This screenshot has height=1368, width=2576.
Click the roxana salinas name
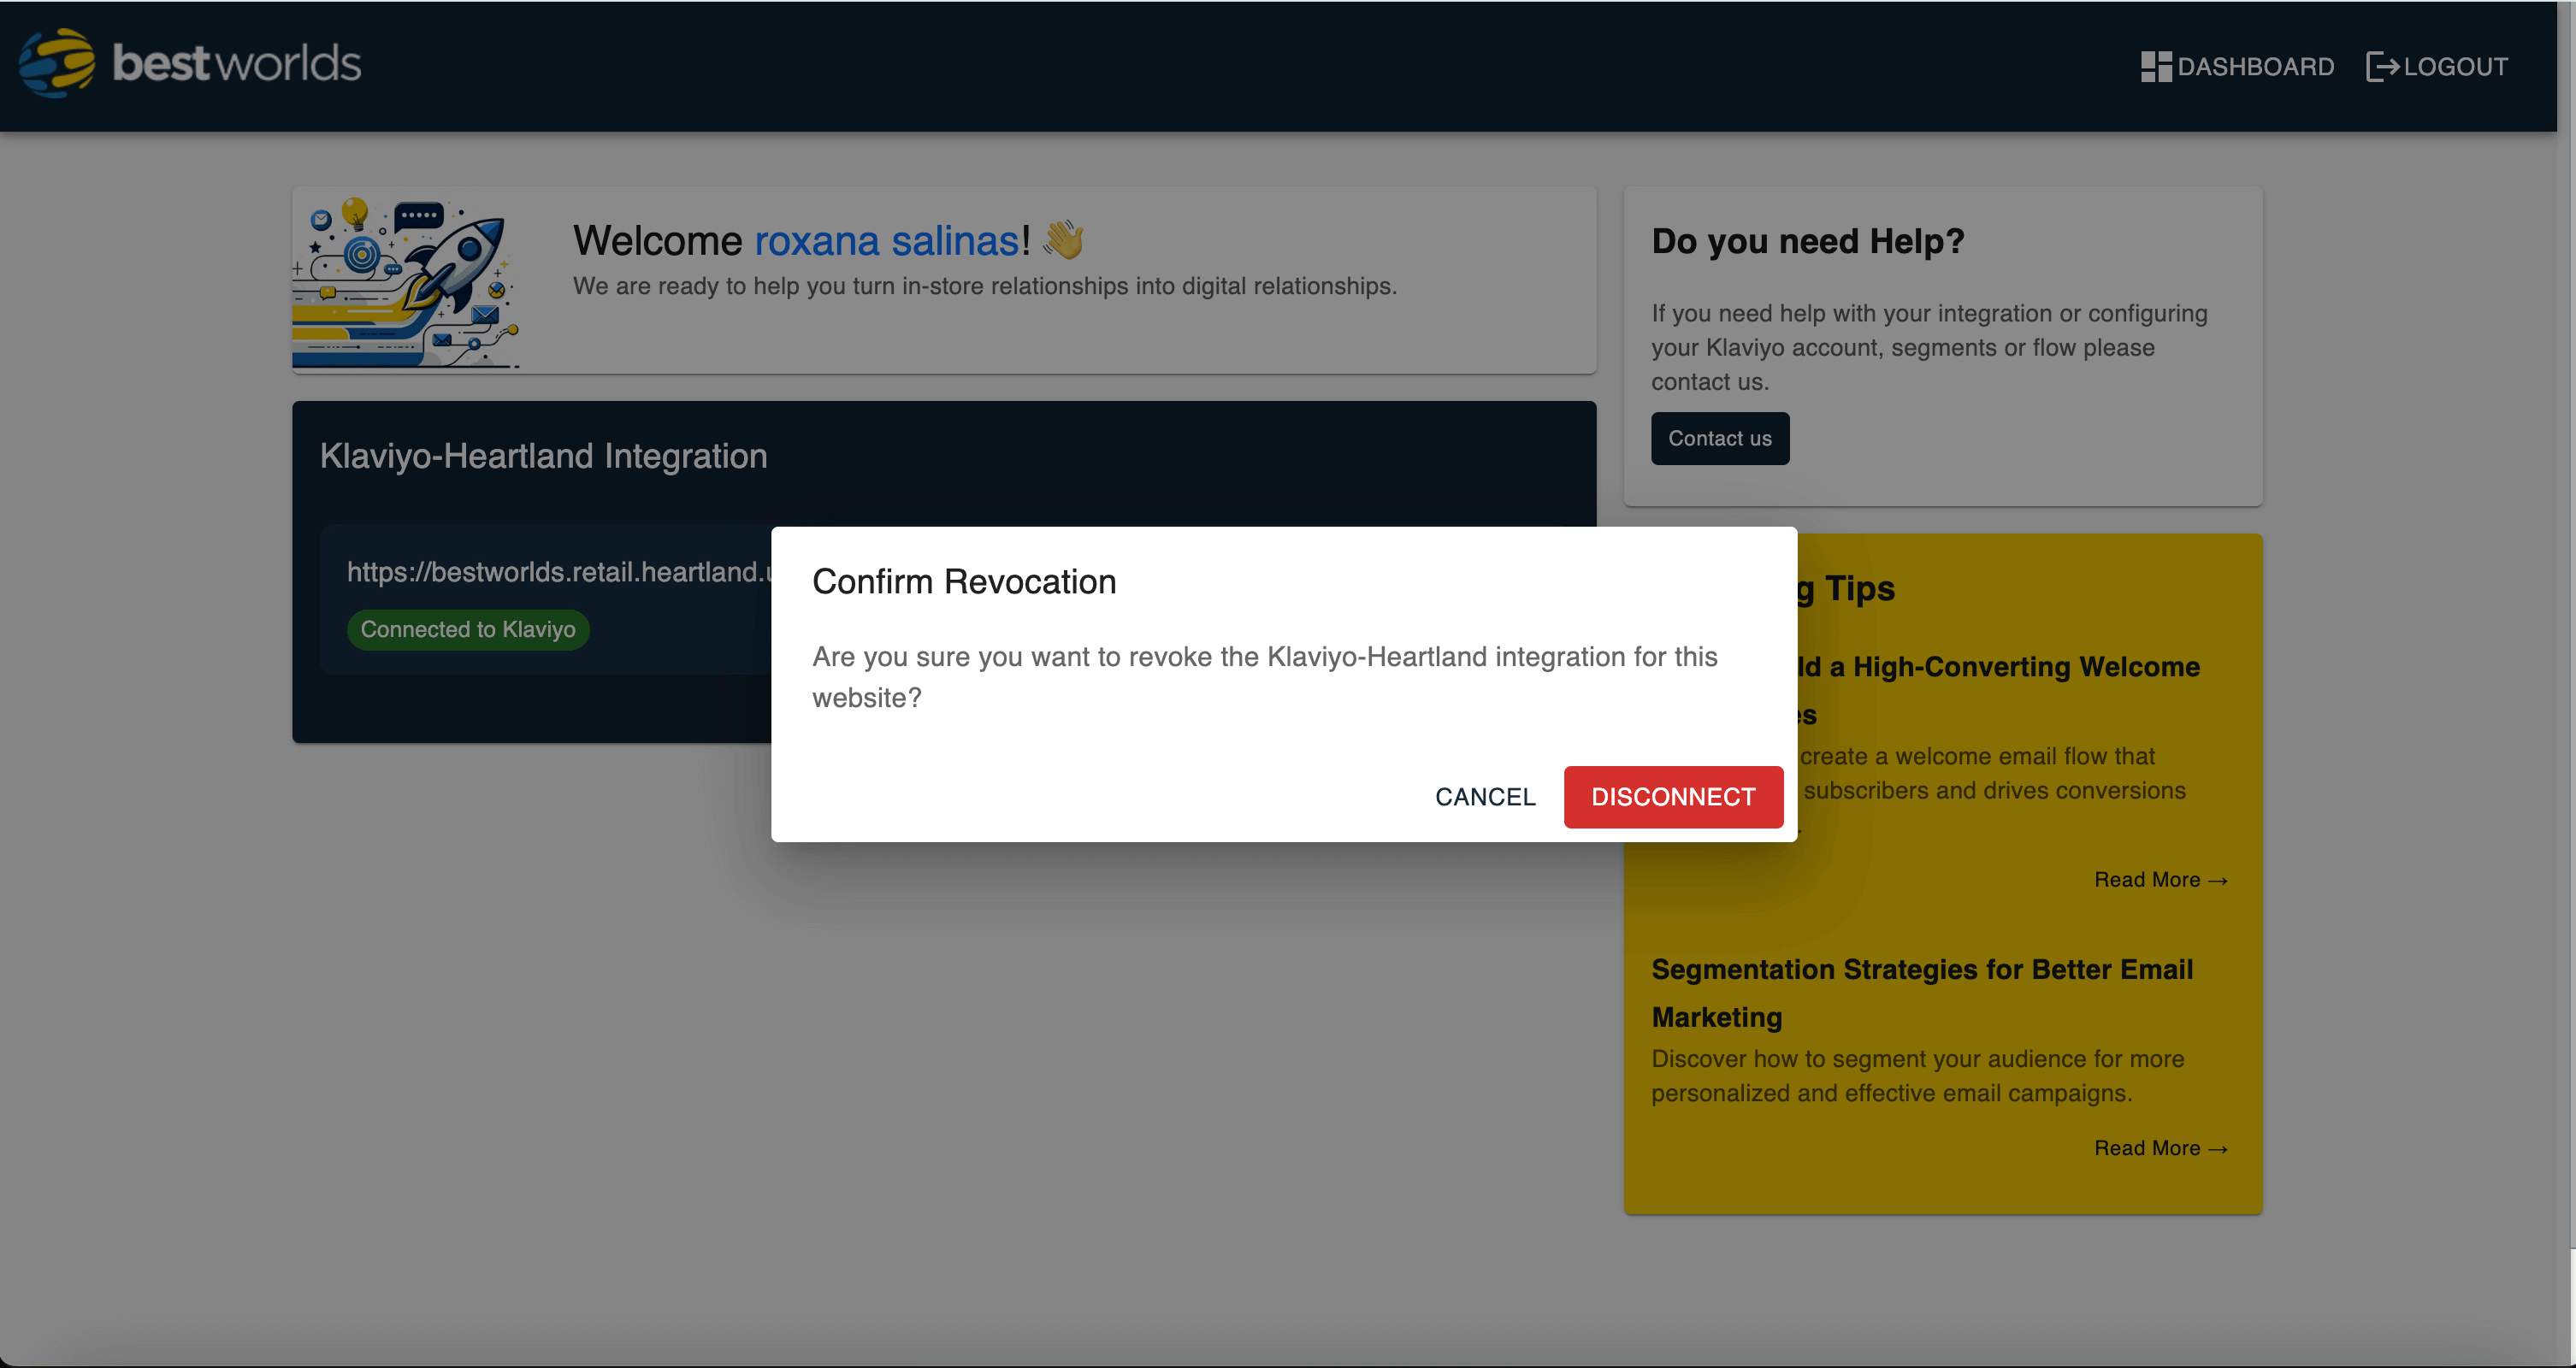click(x=886, y=241)
